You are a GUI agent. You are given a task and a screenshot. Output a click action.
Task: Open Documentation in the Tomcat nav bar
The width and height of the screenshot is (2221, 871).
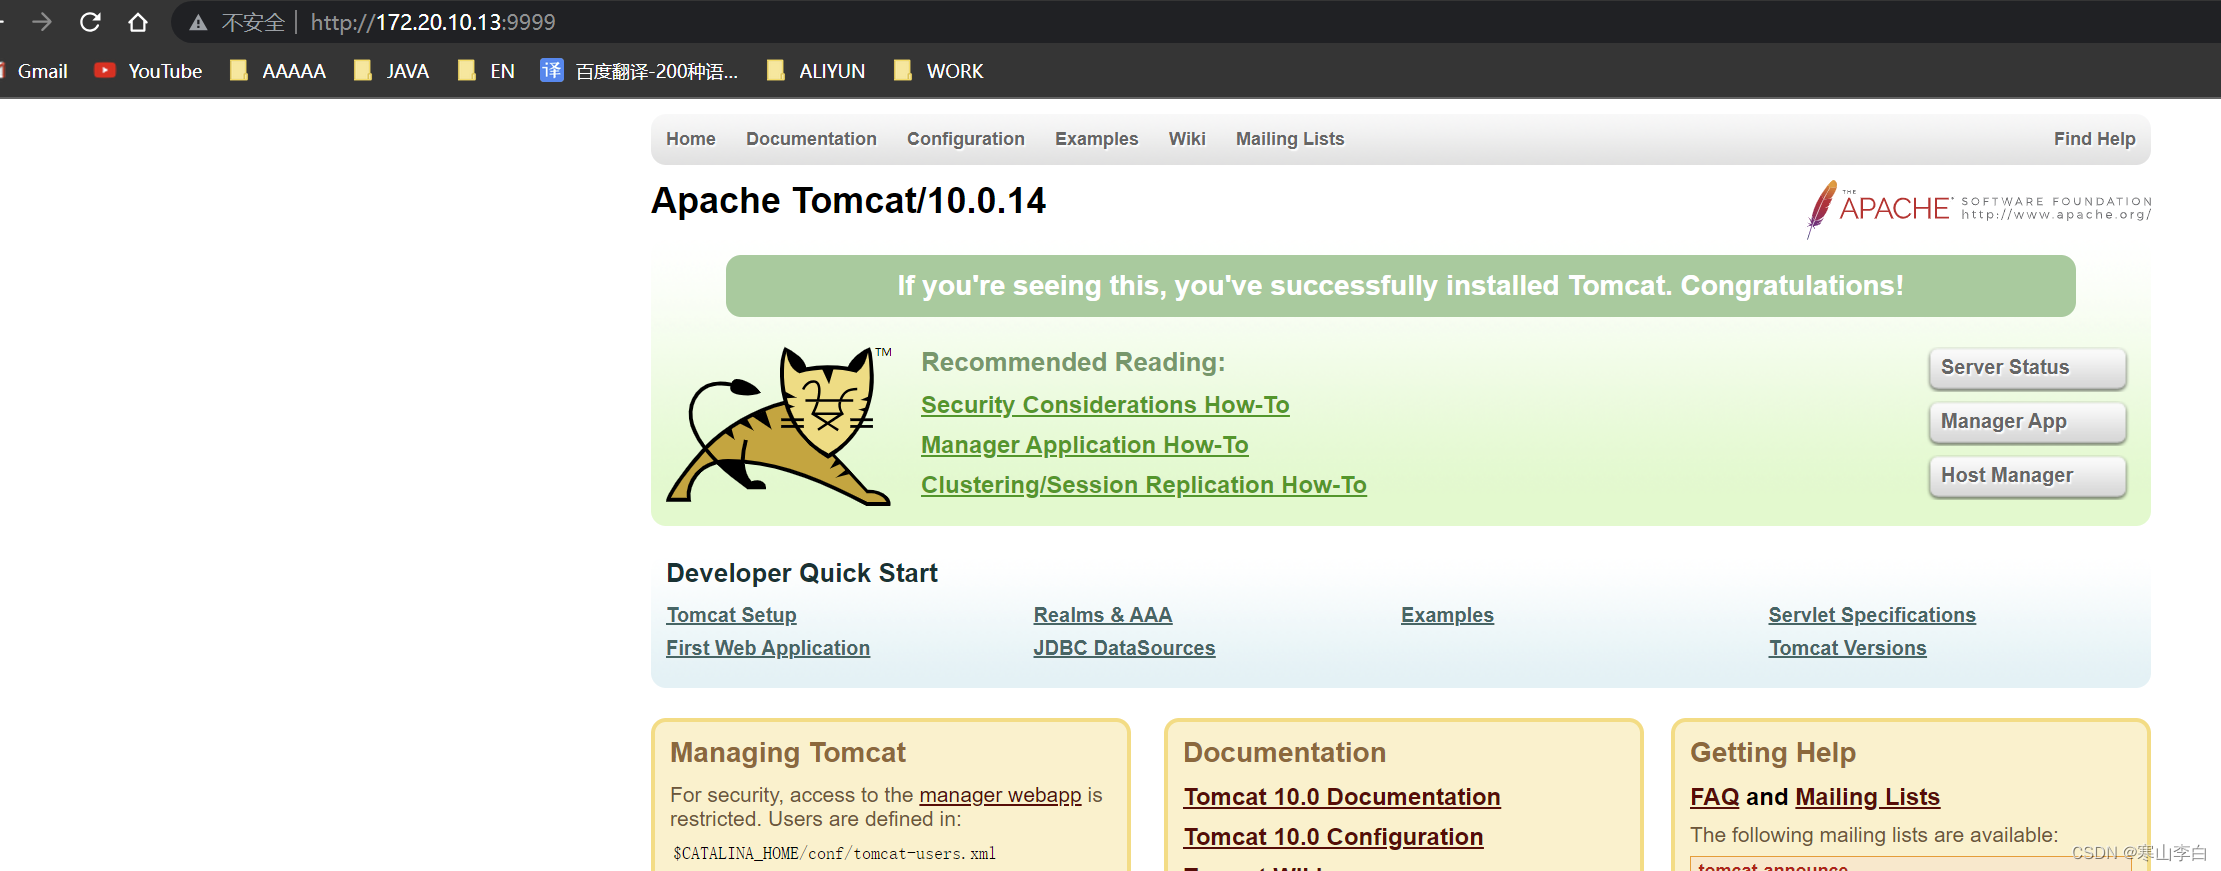pos(811,139)
